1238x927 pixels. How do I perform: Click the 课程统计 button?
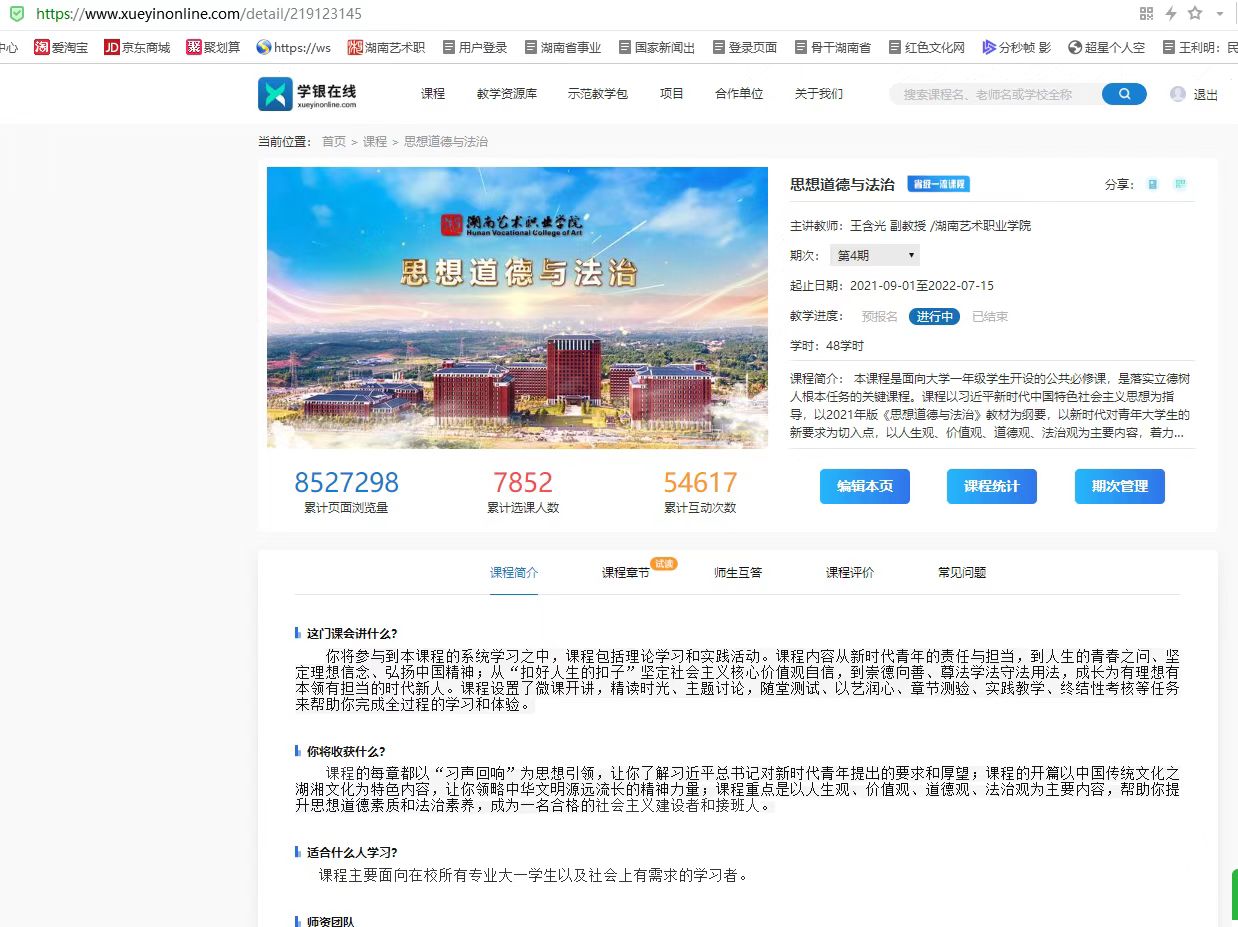[x=992, y=486]
